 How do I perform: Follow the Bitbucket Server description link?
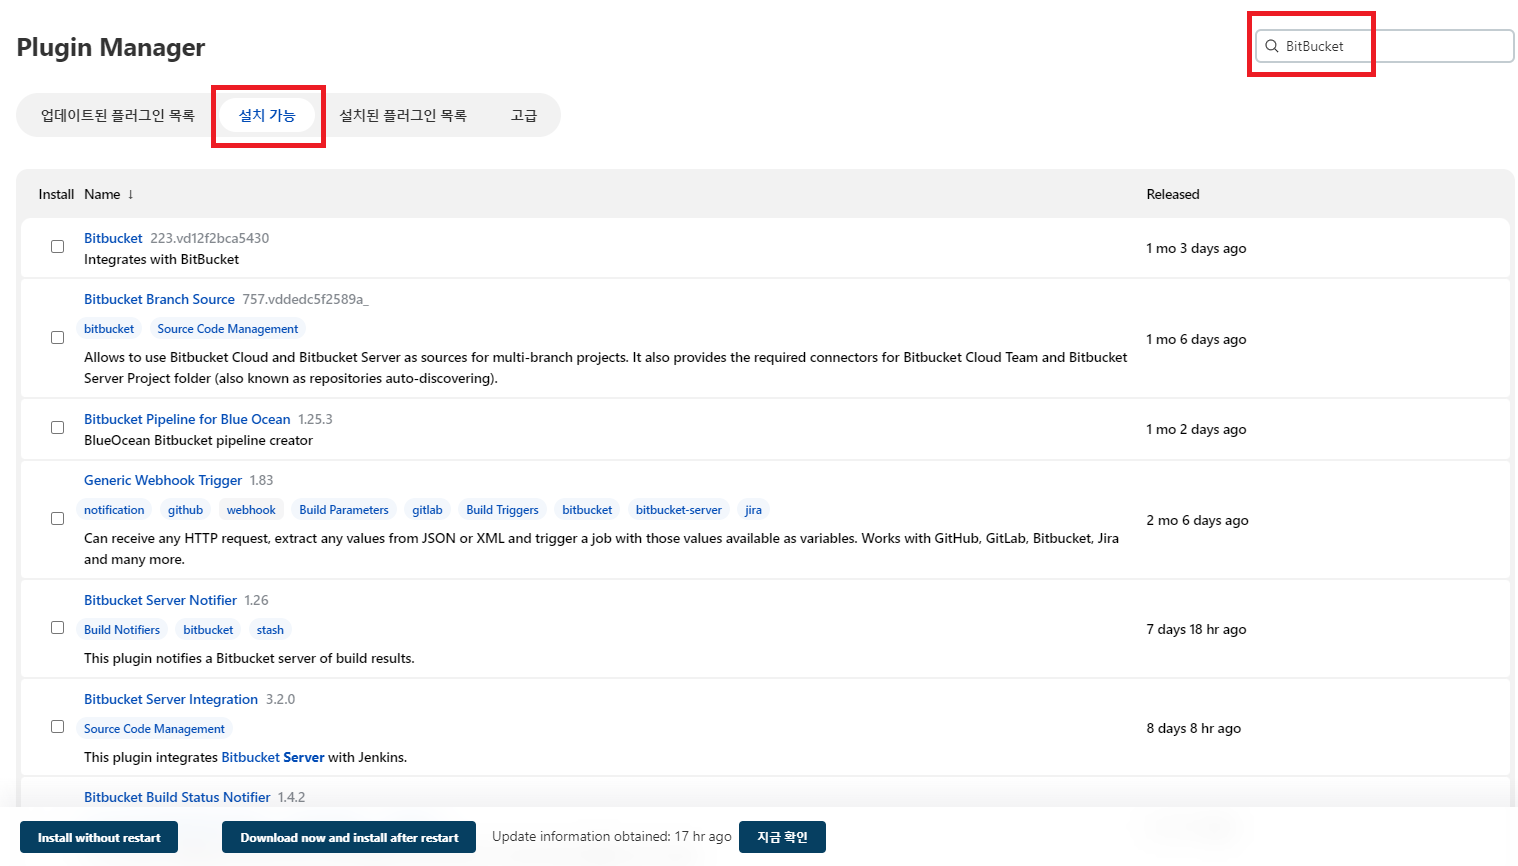pos(273,757)
